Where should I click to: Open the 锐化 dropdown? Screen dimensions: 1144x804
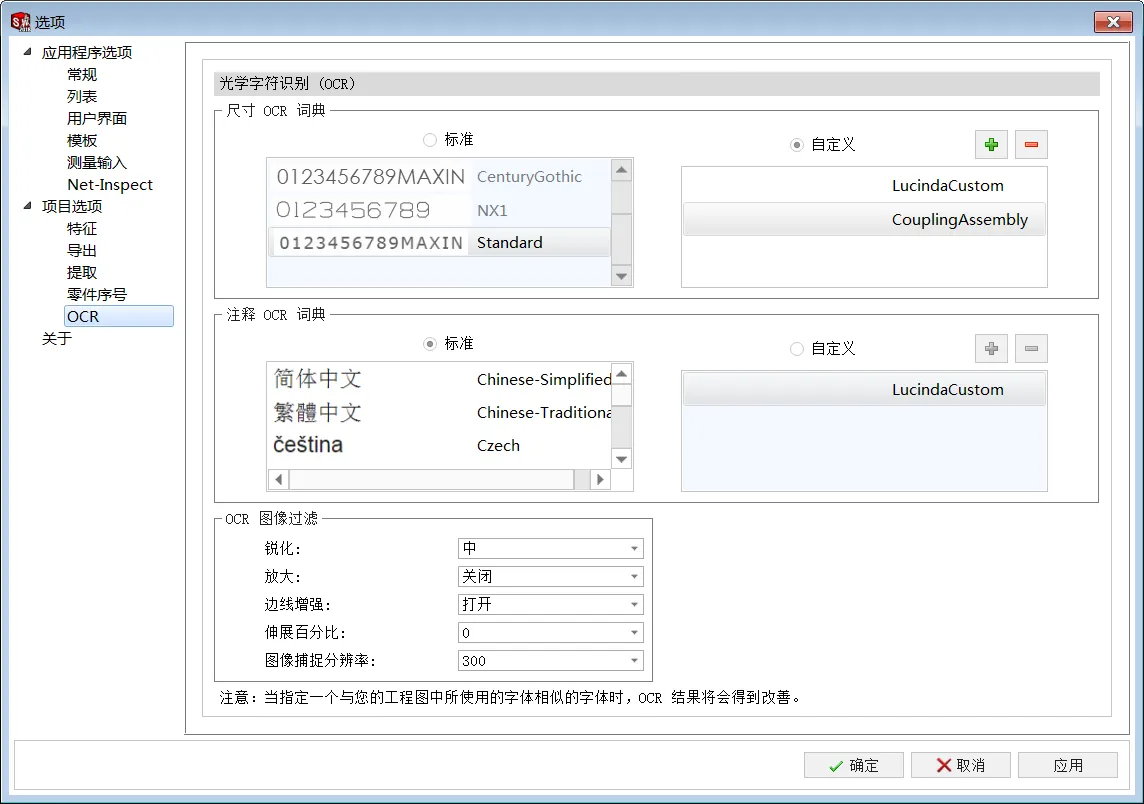click(x=550, y=548)
